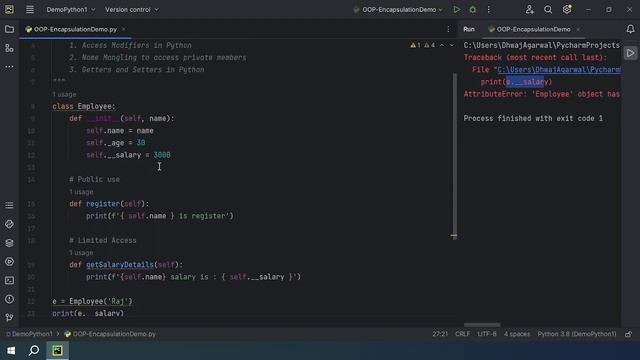The width and height of the screenshot is (640, 360).
Task: Expand Version control dropdown
Action: (131, 9)
